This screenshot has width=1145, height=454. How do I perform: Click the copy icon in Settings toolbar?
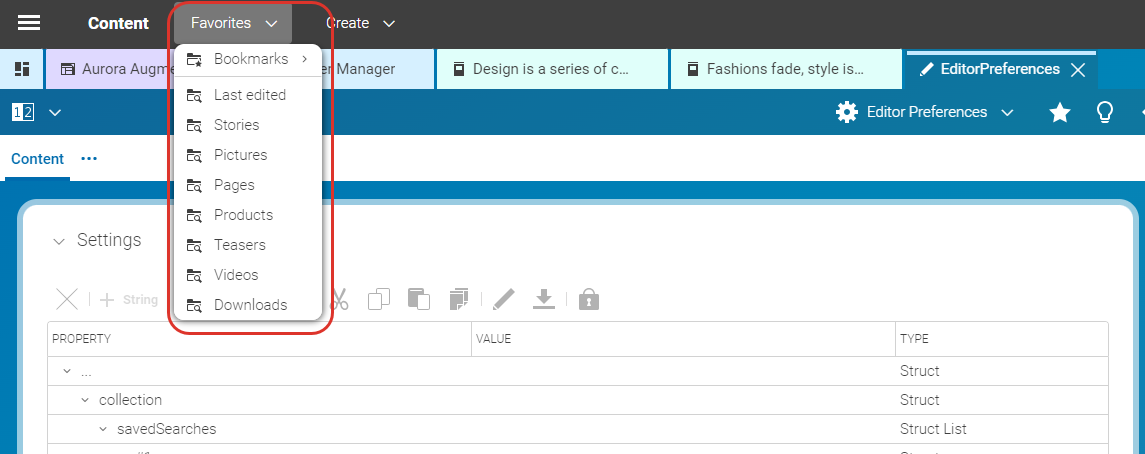tap(379, 299)
